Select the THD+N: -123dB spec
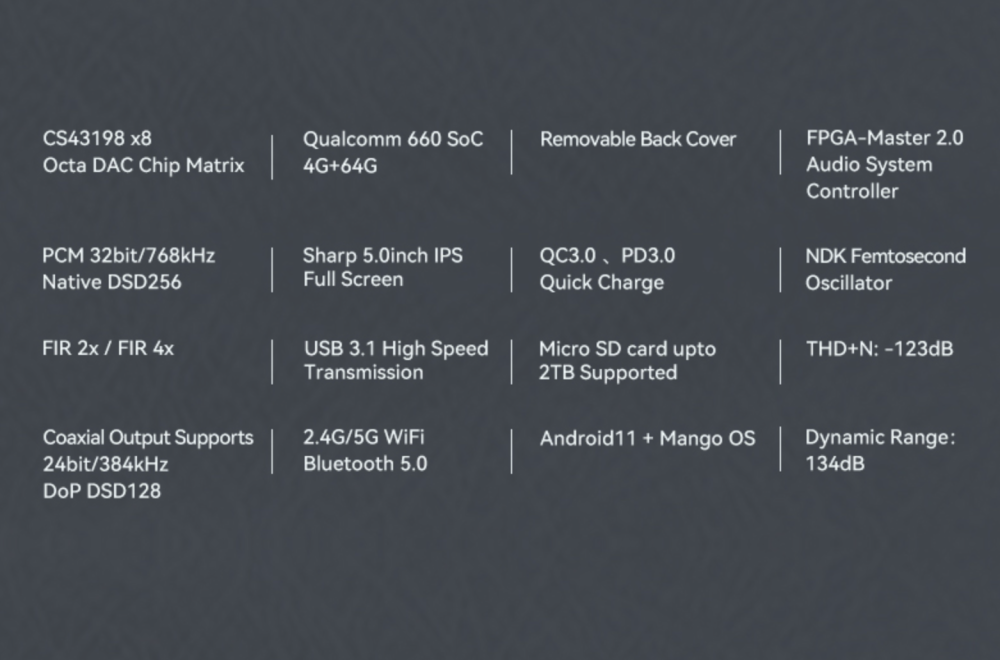Screen dimensions: 1000x660 click(x=879, y=349)
